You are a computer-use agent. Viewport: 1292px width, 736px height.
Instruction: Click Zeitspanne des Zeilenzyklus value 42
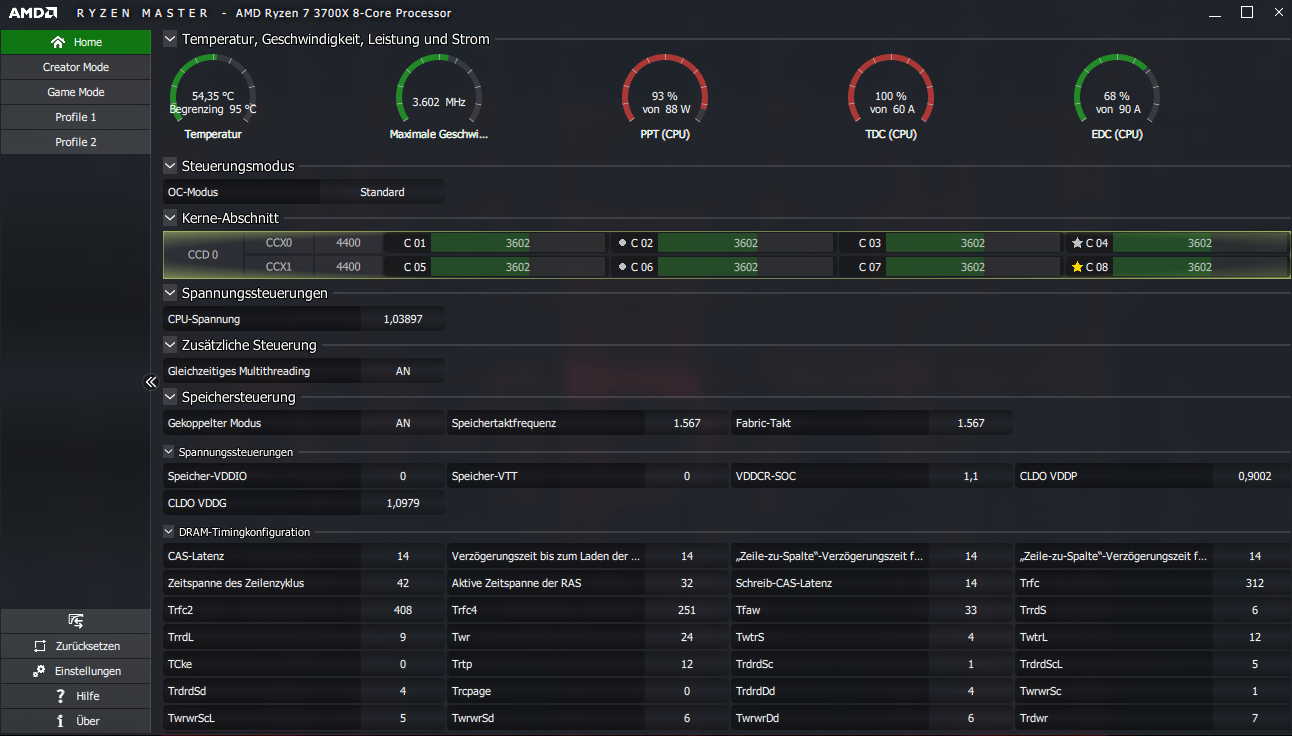click(x=403, y=583)
